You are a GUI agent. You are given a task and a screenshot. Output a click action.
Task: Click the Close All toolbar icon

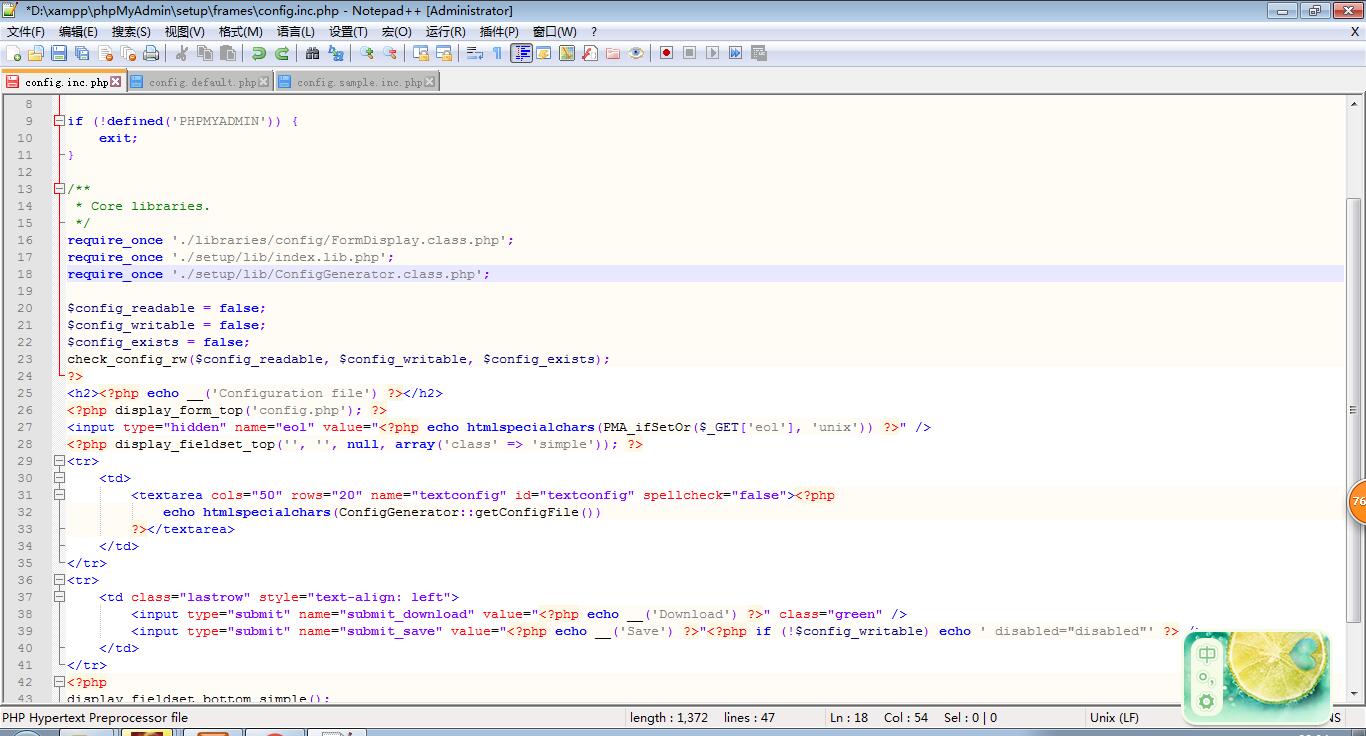pyautogui.click(x=128, y=53)
